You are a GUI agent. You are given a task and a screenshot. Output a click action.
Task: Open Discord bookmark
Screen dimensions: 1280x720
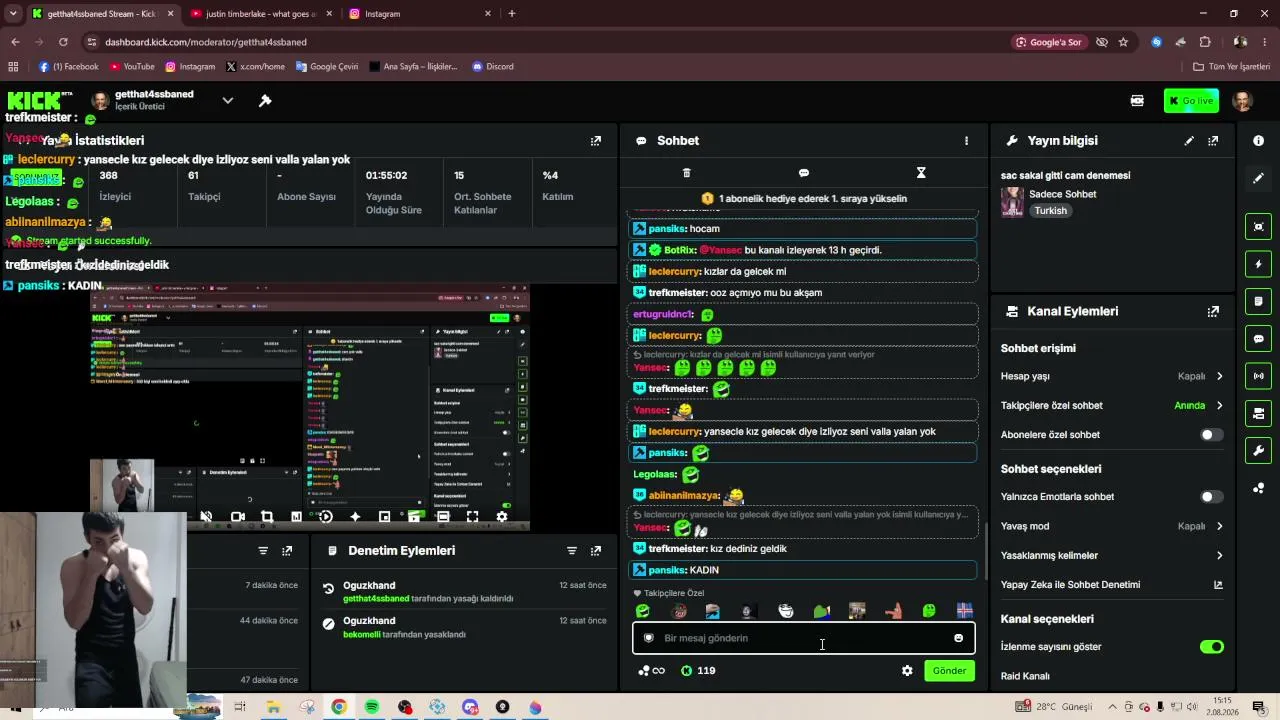pyautogui.click(x=493, y=67)
